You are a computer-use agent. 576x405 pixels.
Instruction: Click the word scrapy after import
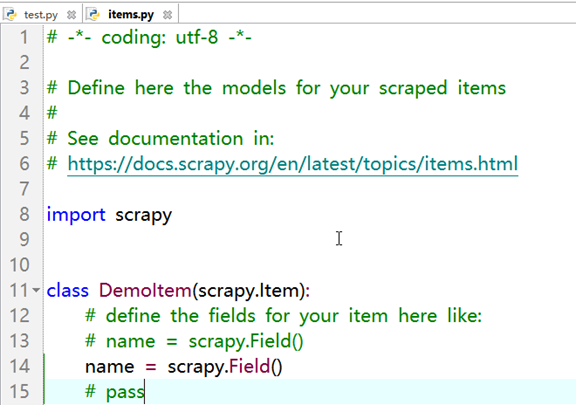(x=143, y=215)
